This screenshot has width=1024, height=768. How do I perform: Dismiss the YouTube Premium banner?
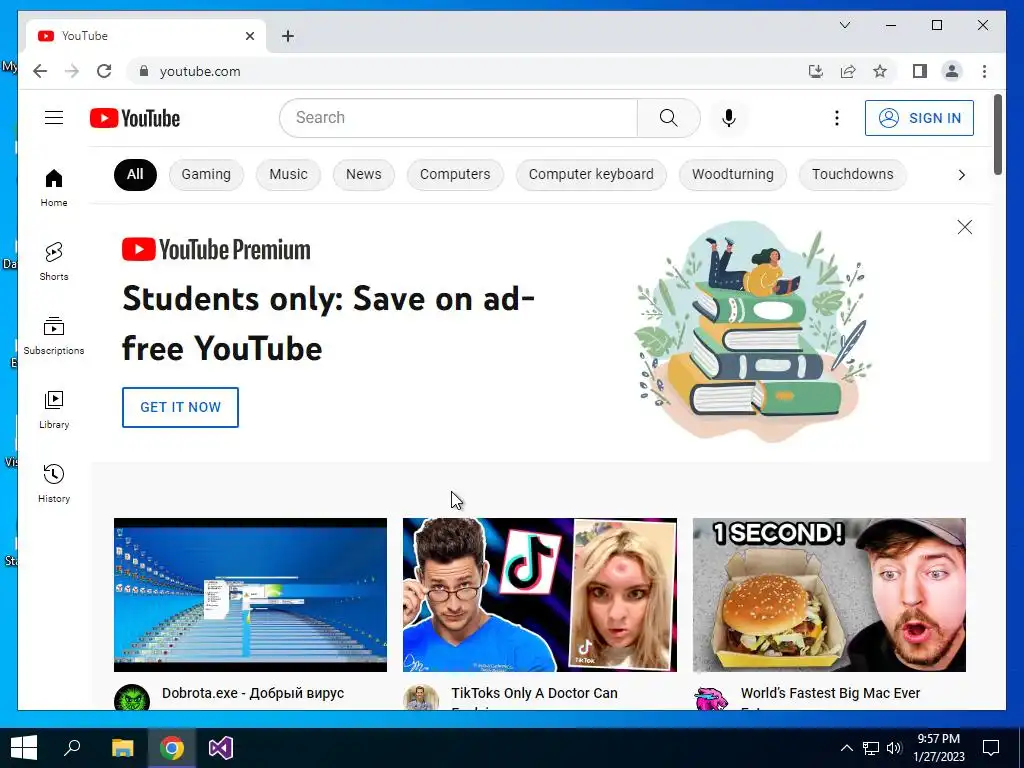[965, 227]
